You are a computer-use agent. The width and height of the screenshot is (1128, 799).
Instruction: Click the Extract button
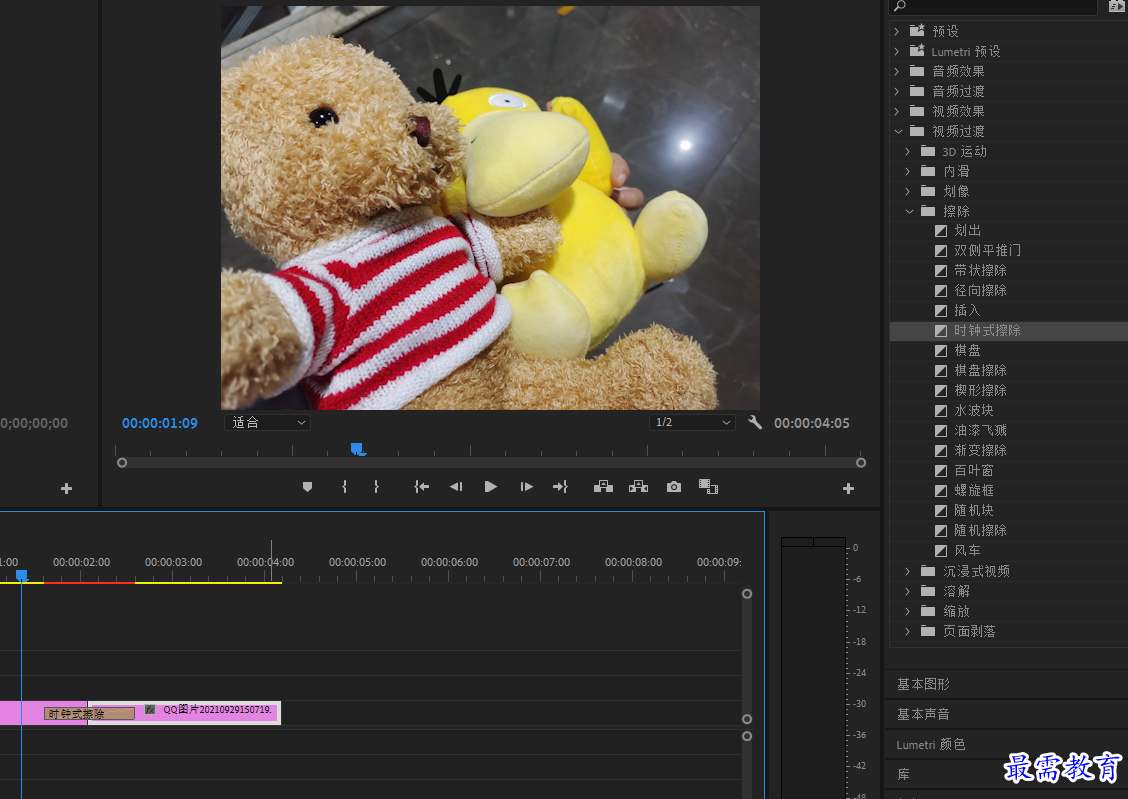[x=639, y=487]
